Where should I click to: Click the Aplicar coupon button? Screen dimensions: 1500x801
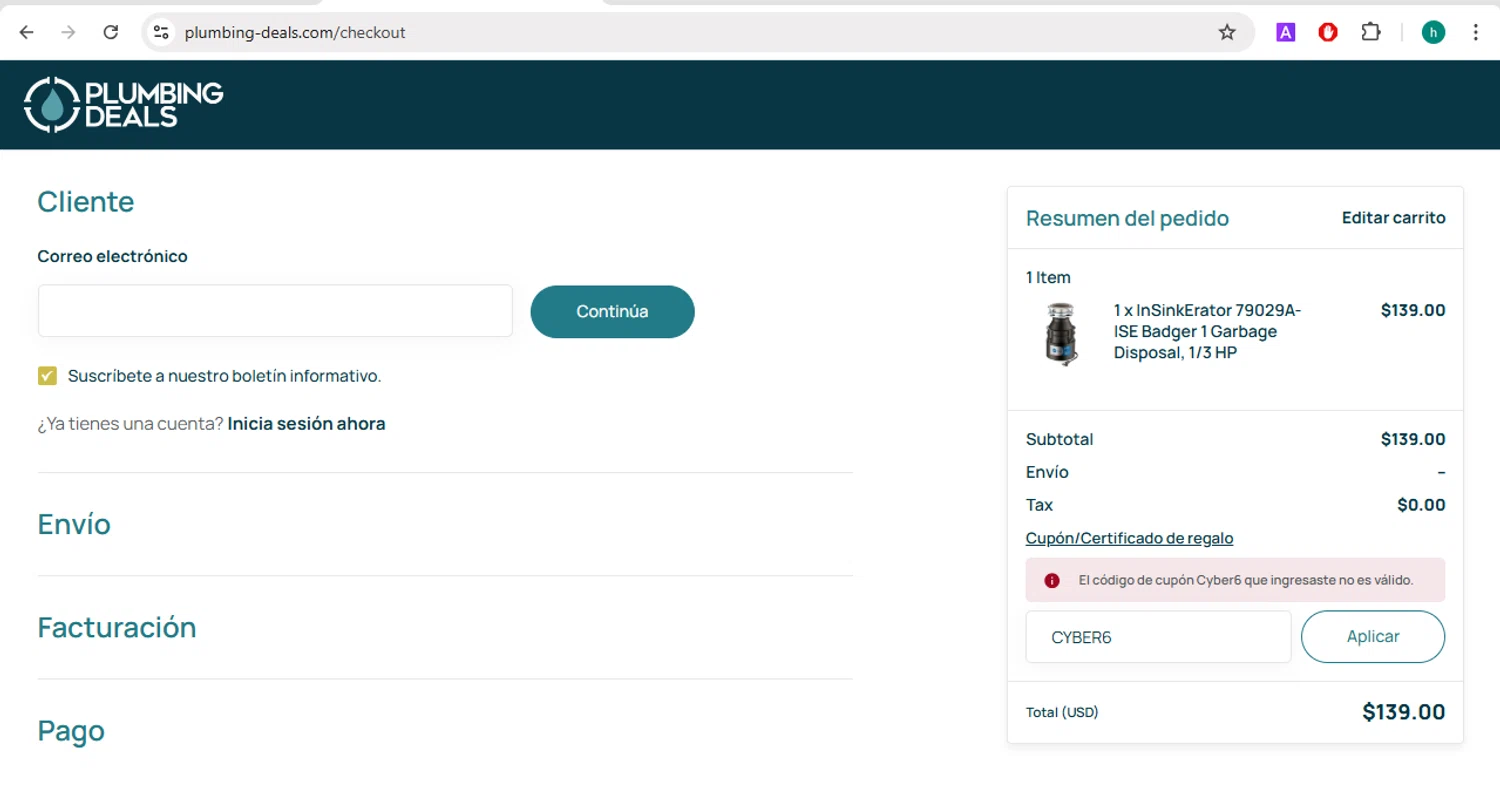[x=1372, y=637]
